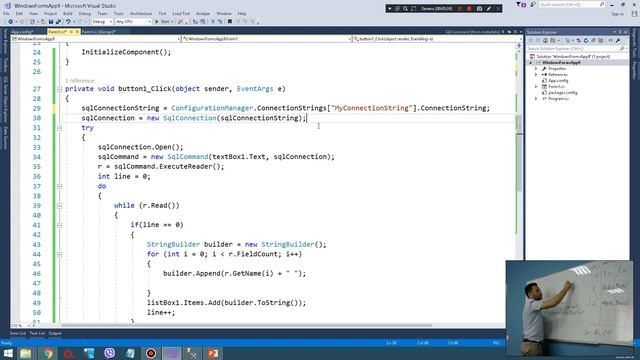640x360 pixels.
Task: Collapse the do block at line 37
Action: coord(60,187)
